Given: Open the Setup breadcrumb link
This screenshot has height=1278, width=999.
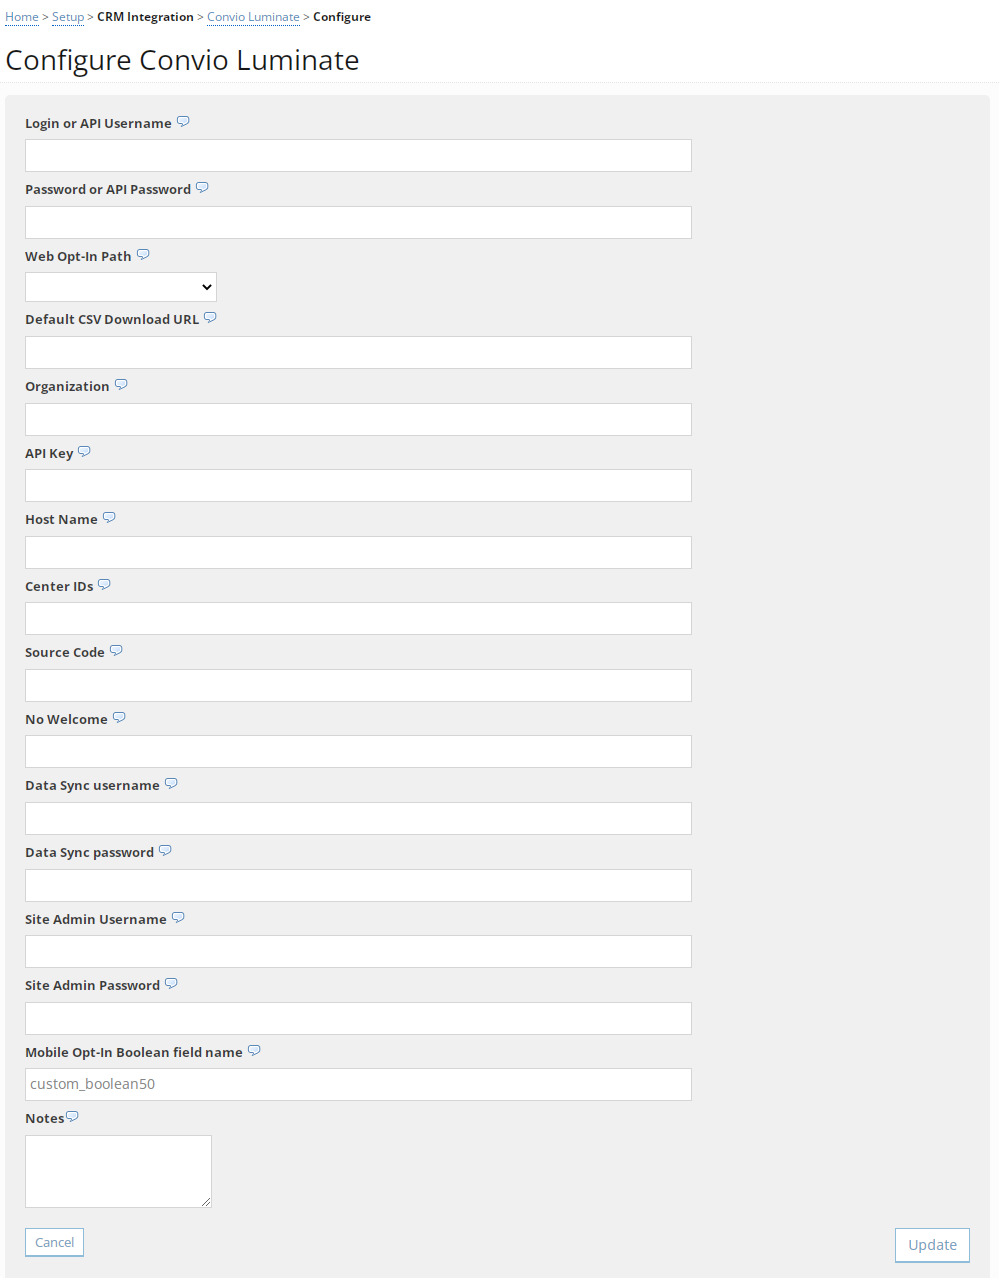Looking at the screenshot, I should (67, 16).
